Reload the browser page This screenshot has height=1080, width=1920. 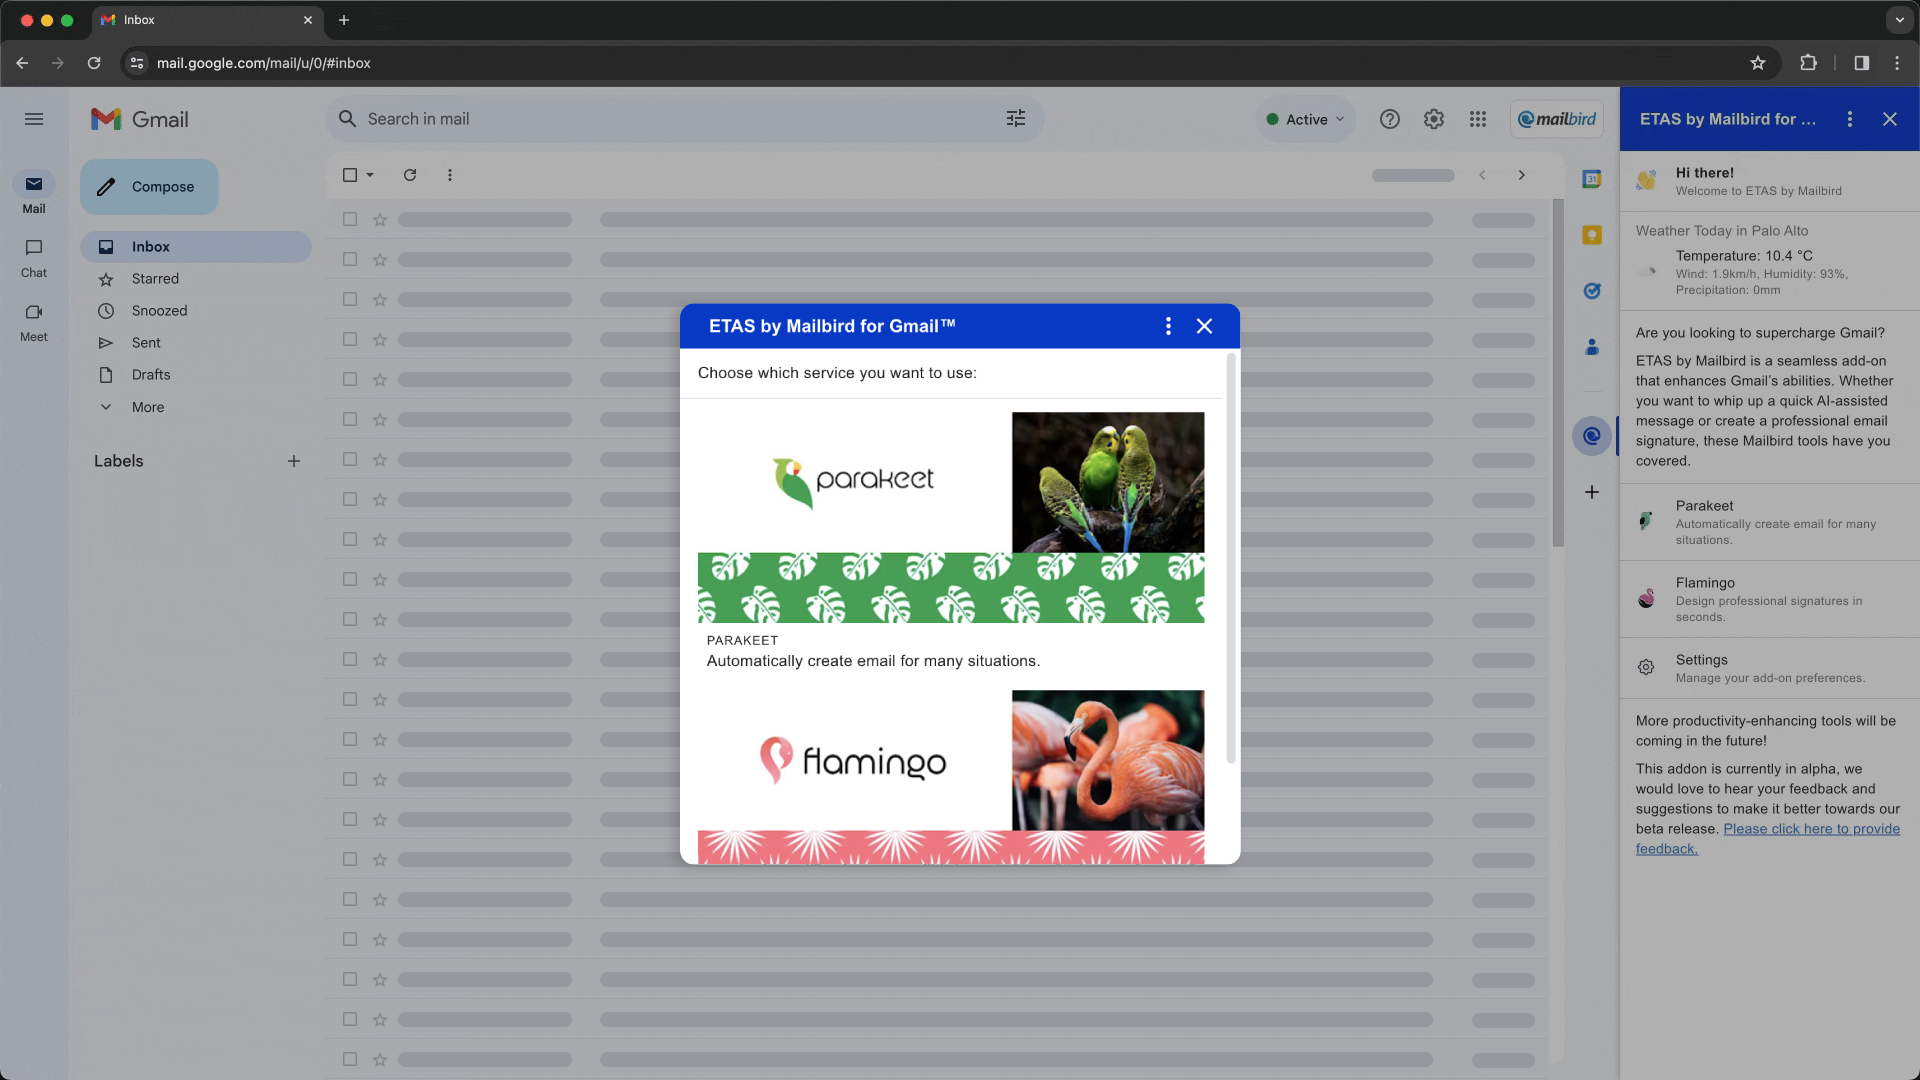94,63
